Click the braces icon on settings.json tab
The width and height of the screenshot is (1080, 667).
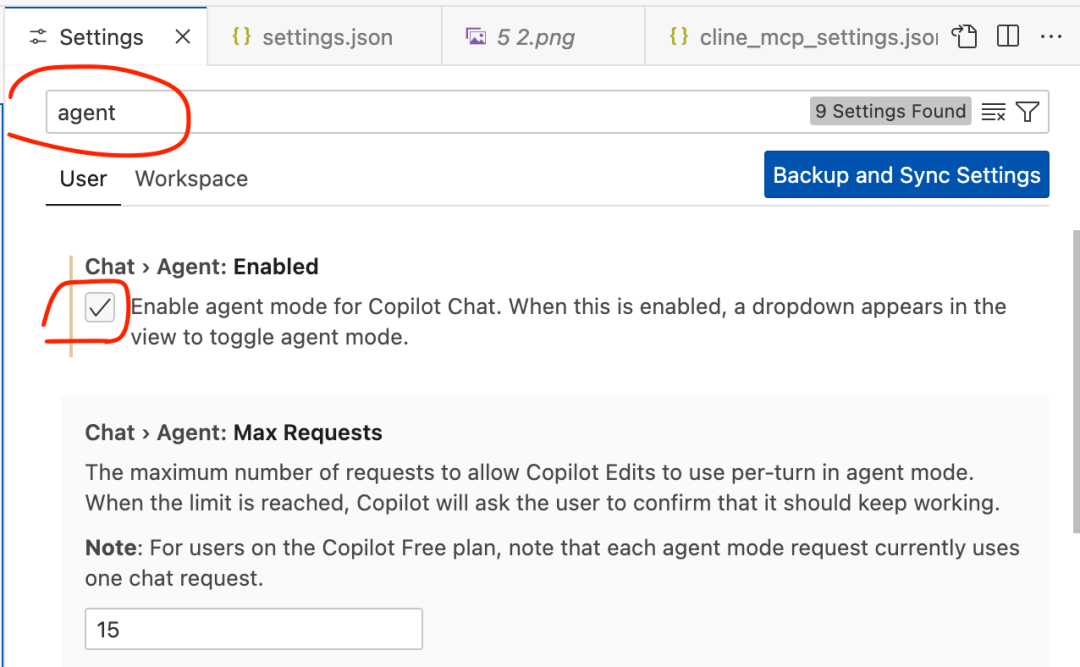[241, 37]
